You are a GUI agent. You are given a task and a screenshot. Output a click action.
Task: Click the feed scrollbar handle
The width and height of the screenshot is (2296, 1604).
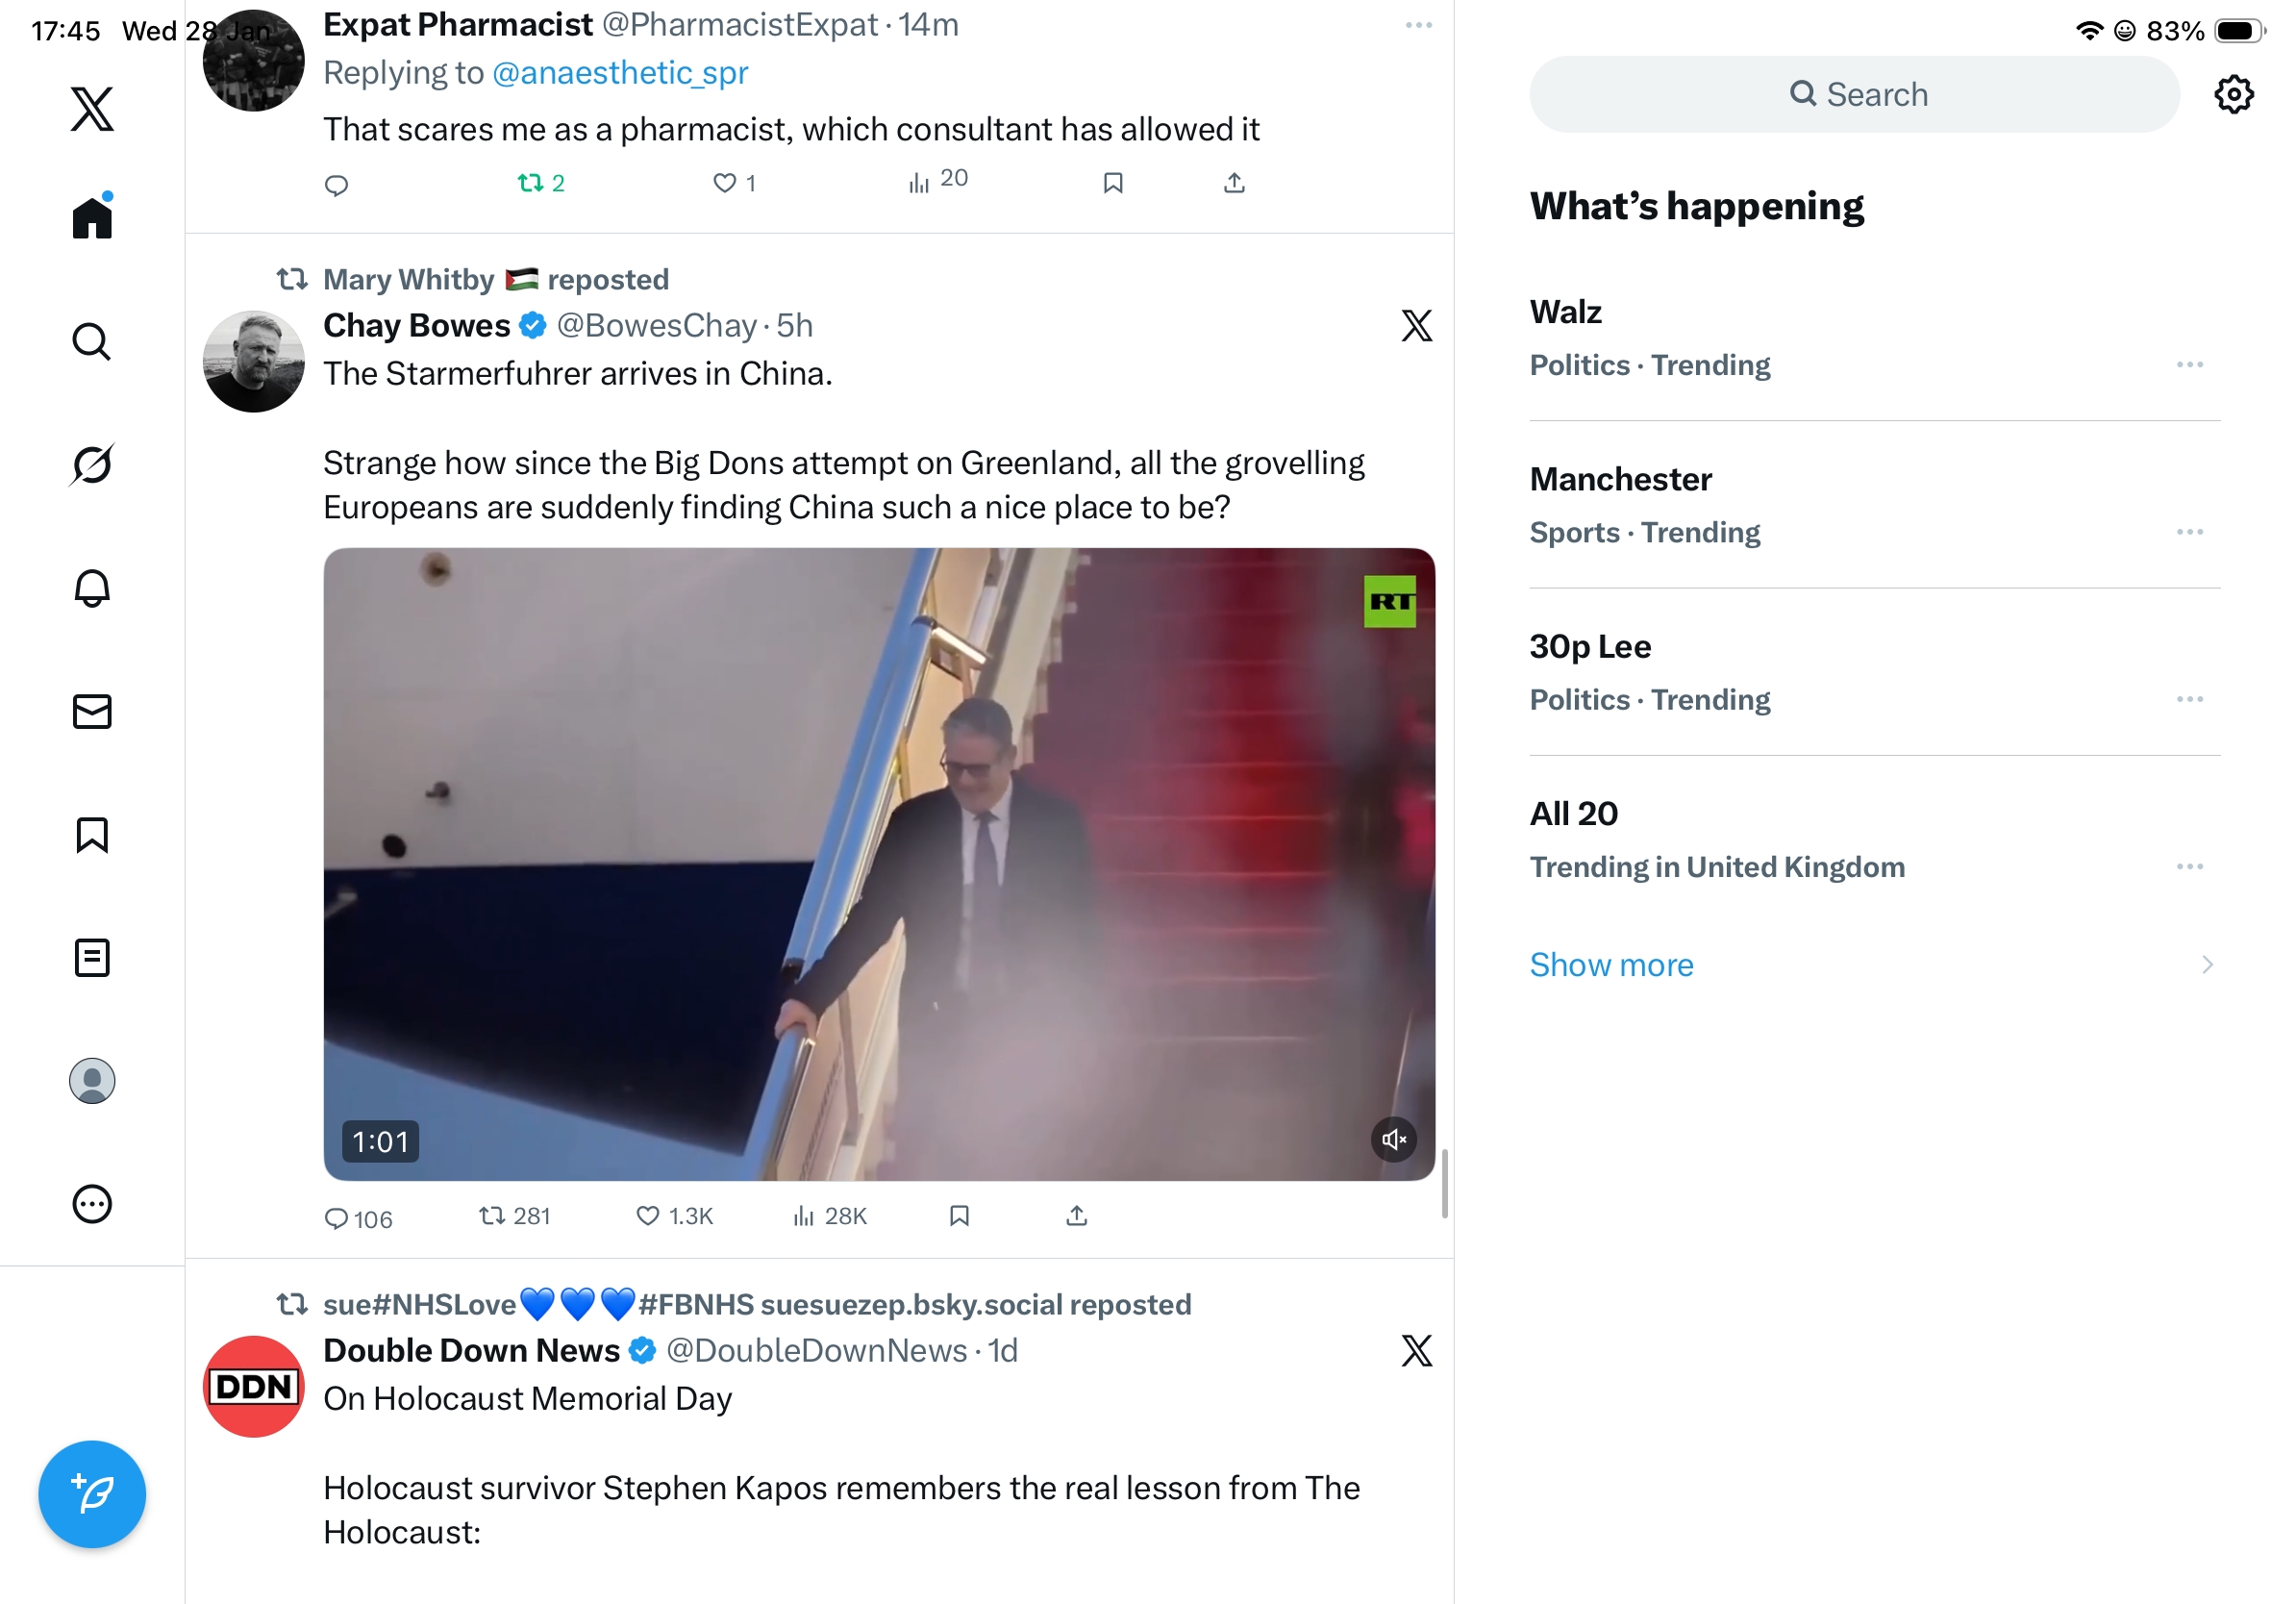[1445, 1184]
